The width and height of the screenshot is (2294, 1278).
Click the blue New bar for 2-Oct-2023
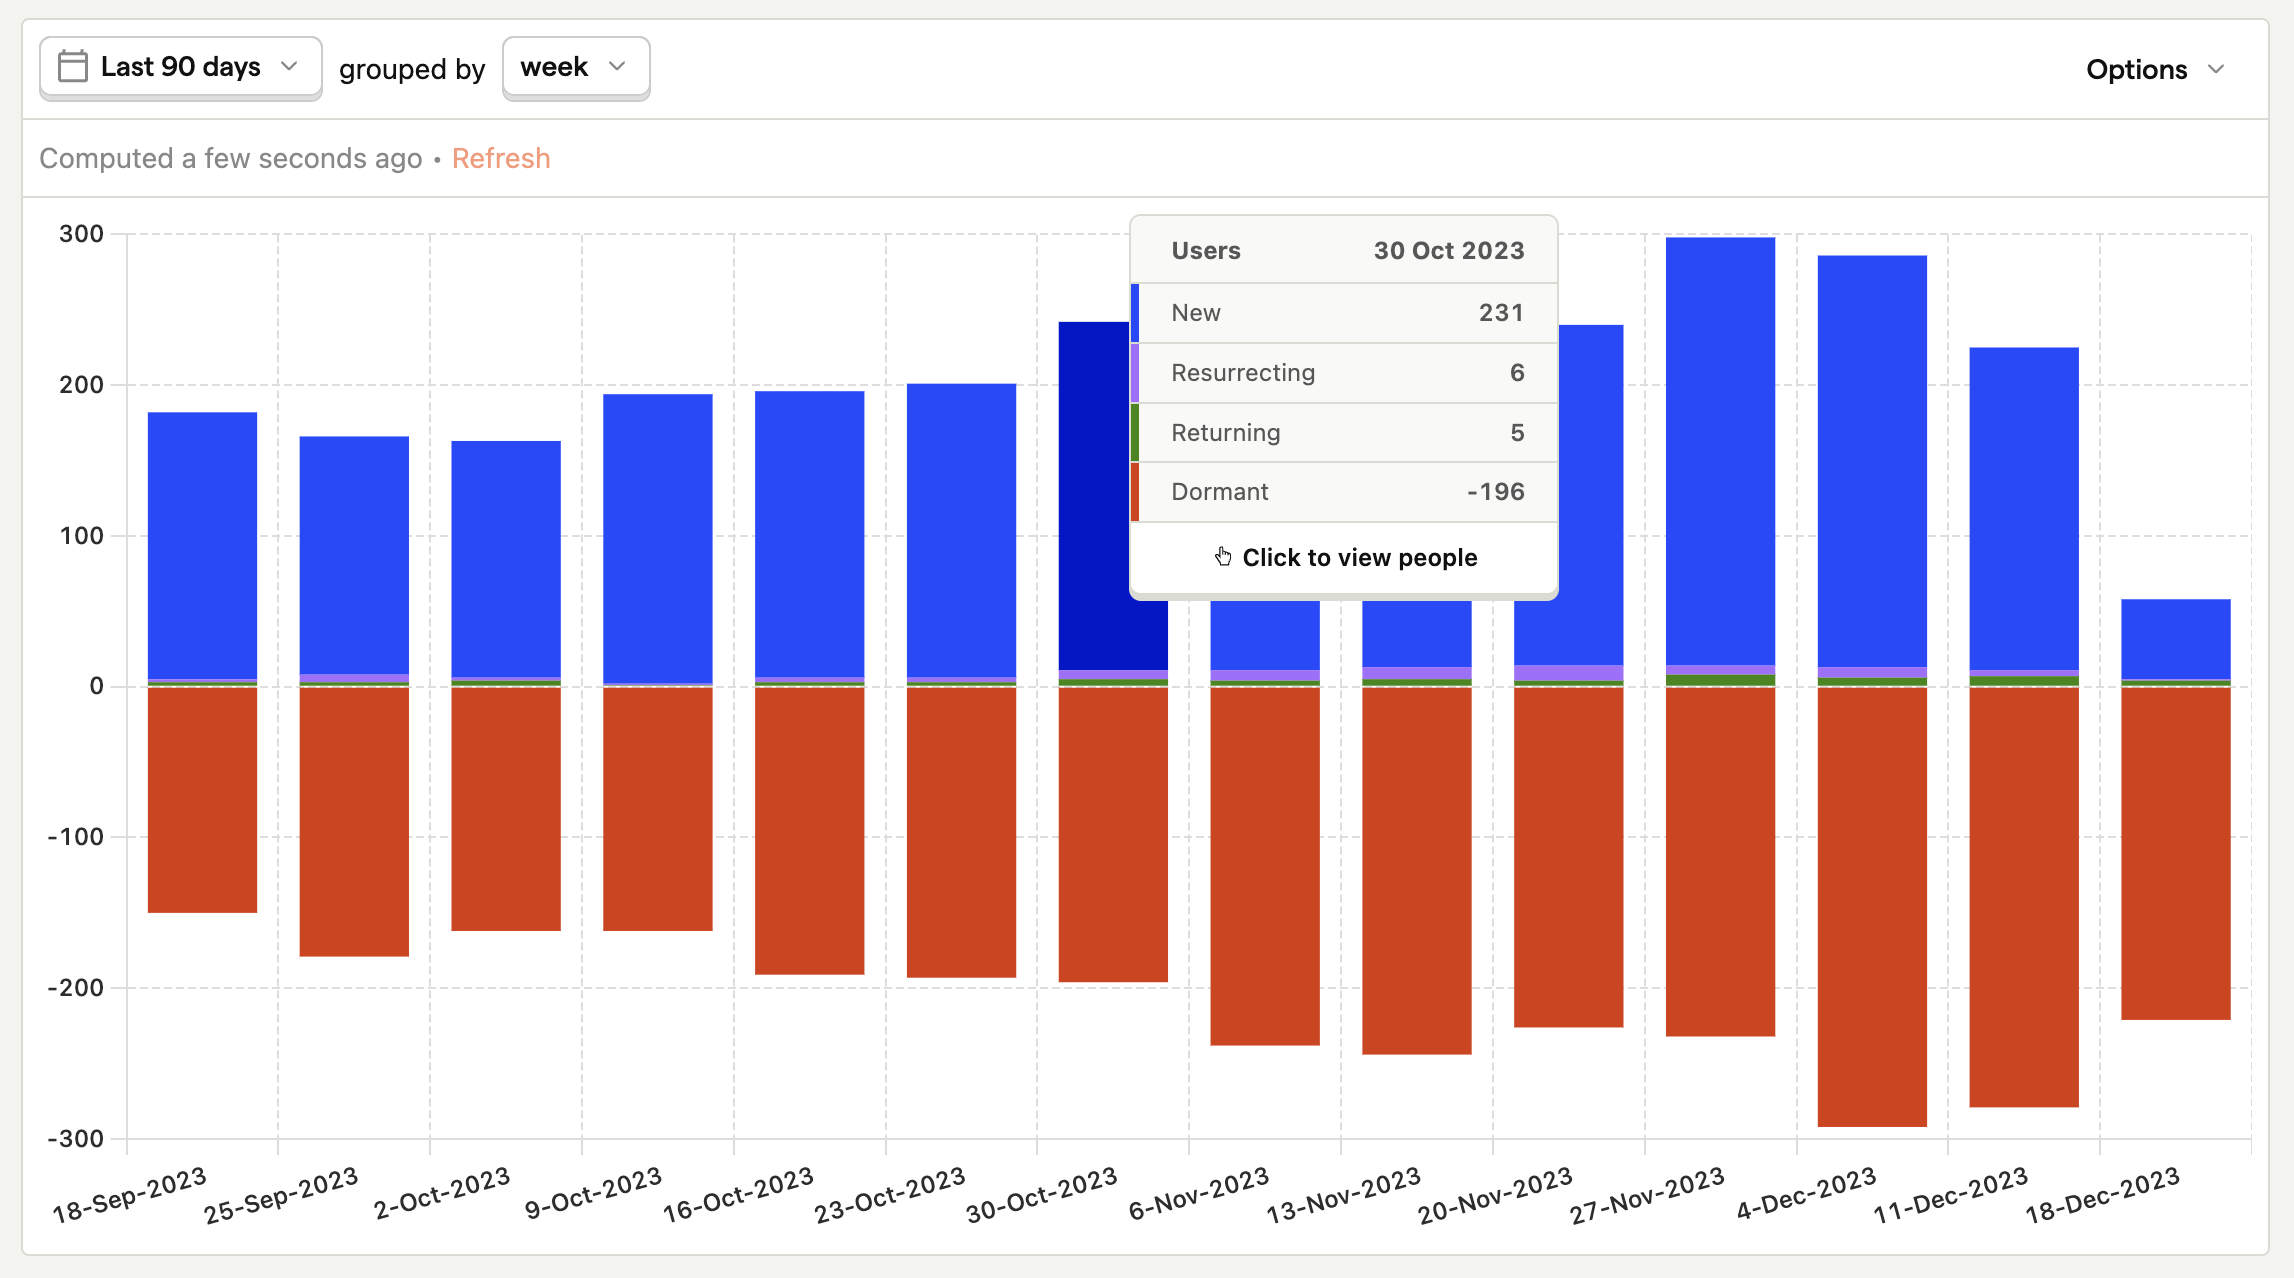[x=506, y=559]
